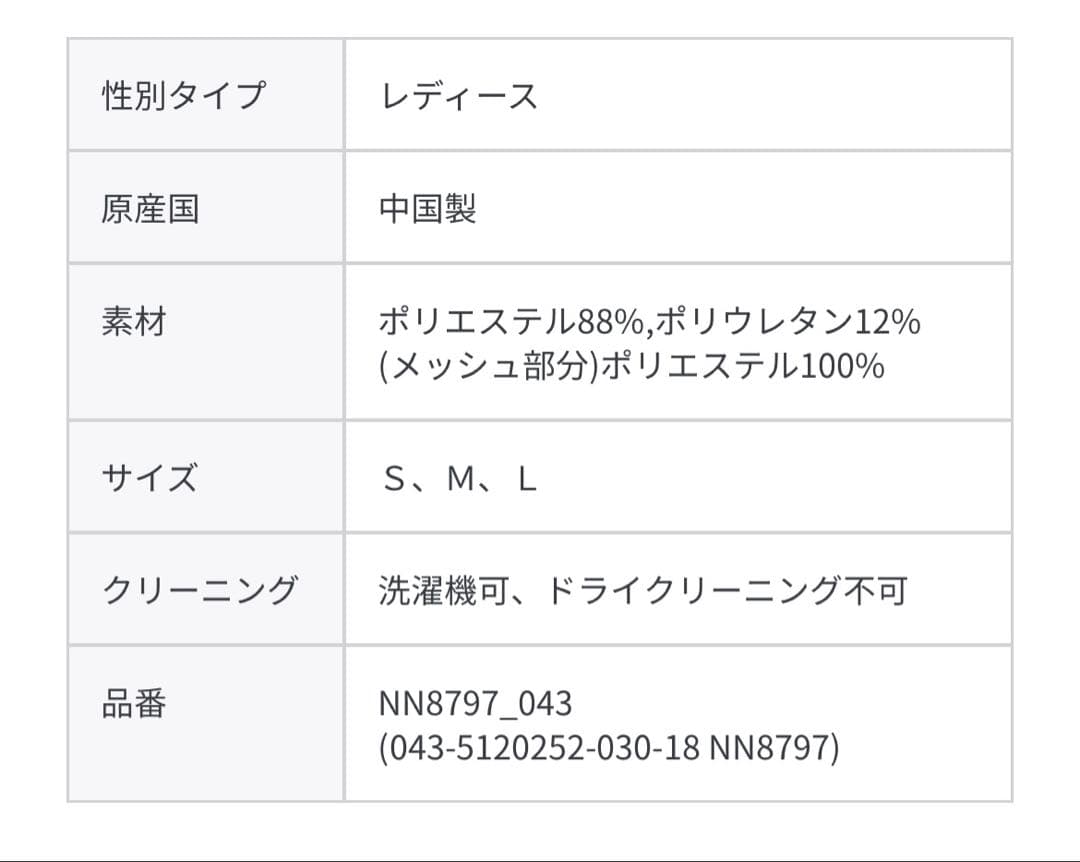Click the 原産国 row label
1080x862 pixels.
tap(150, 209)
